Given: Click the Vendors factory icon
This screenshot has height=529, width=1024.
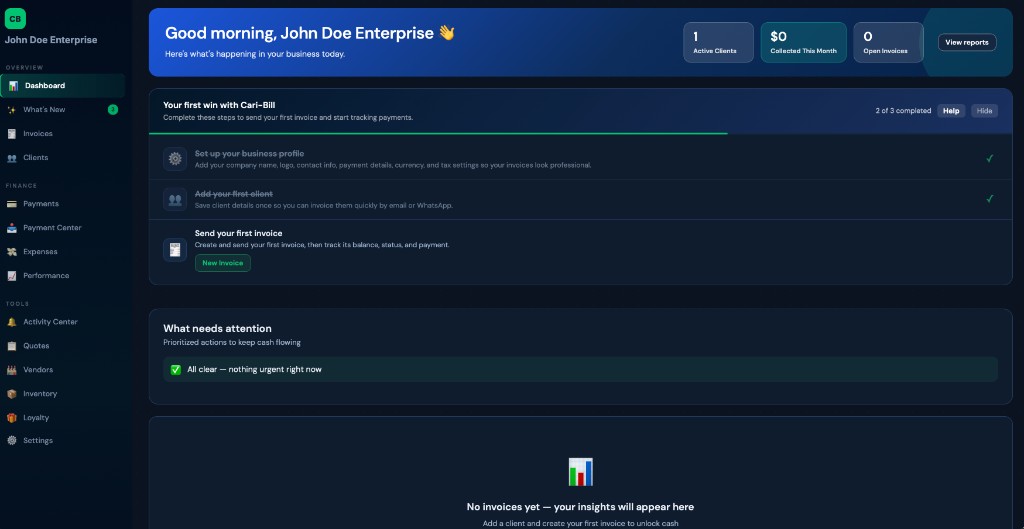Looking at the screenshot, I should [x=12, y=370].
